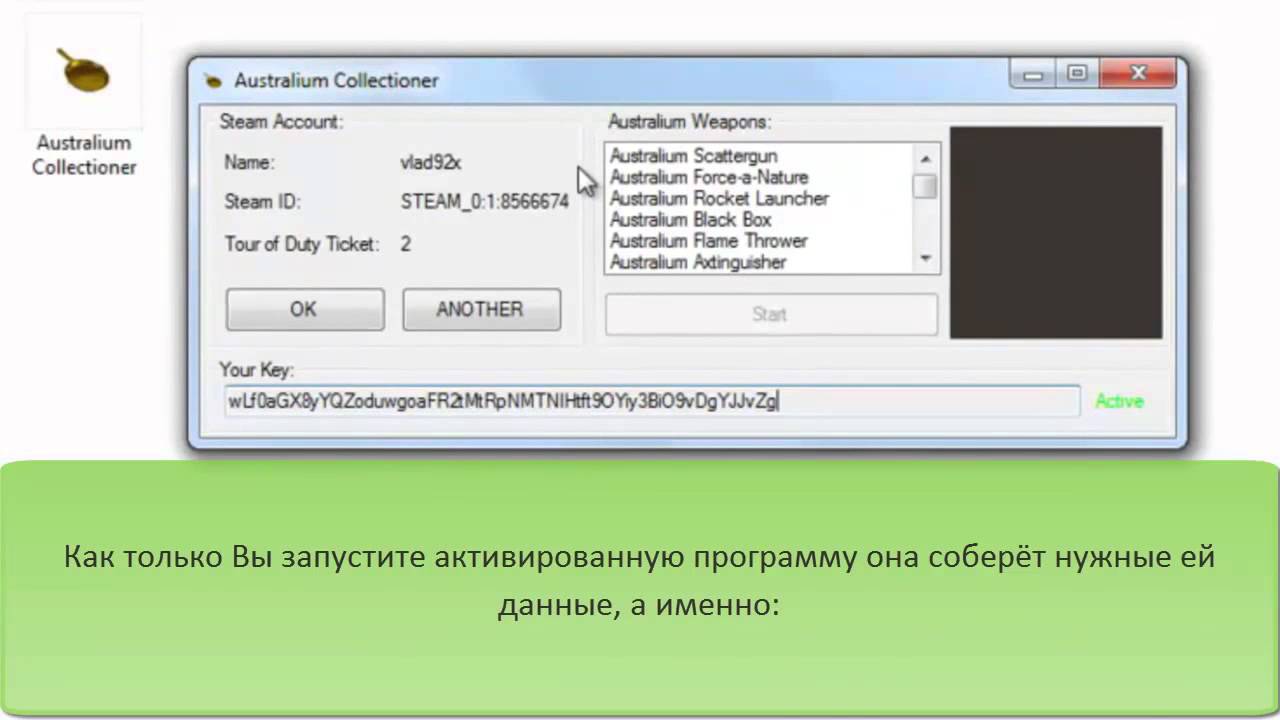Click the weapons list scrollbar thumb
The width and height of the screenshot is (1280, 720).
click(x=925, y=186)
